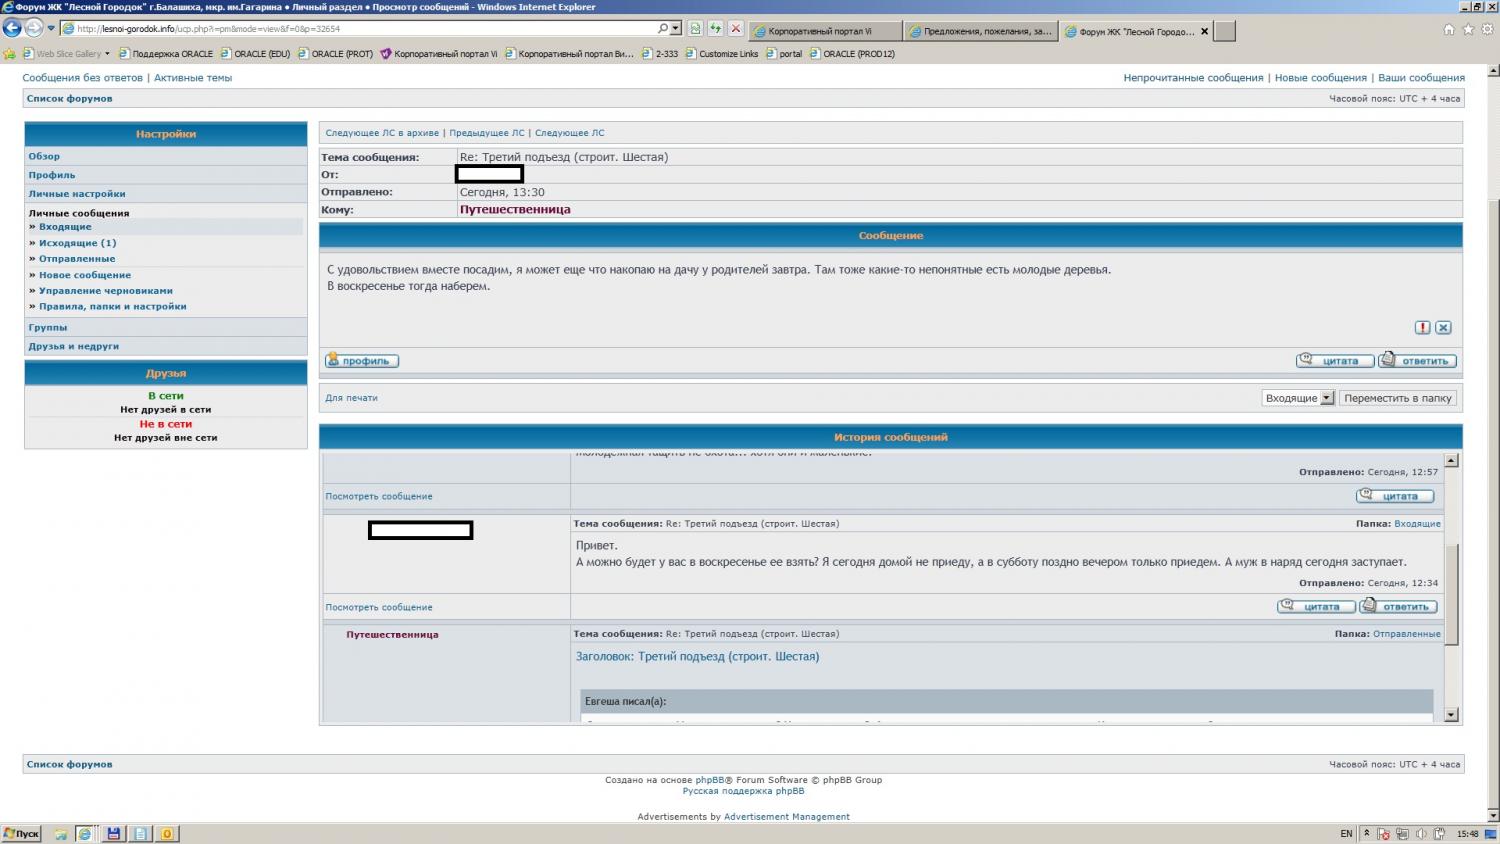The width and height of the screenshot is (1500, 844).
Task: Click the report message exclamation icon
Action: pyautogui.click(x=1422, y=328)
